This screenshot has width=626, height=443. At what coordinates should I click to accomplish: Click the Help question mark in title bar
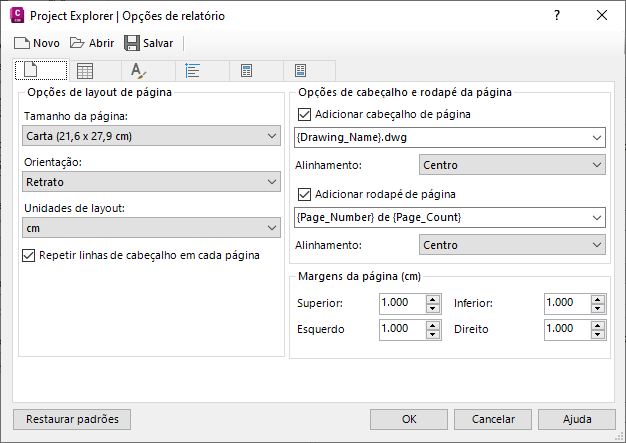point(557,16)
